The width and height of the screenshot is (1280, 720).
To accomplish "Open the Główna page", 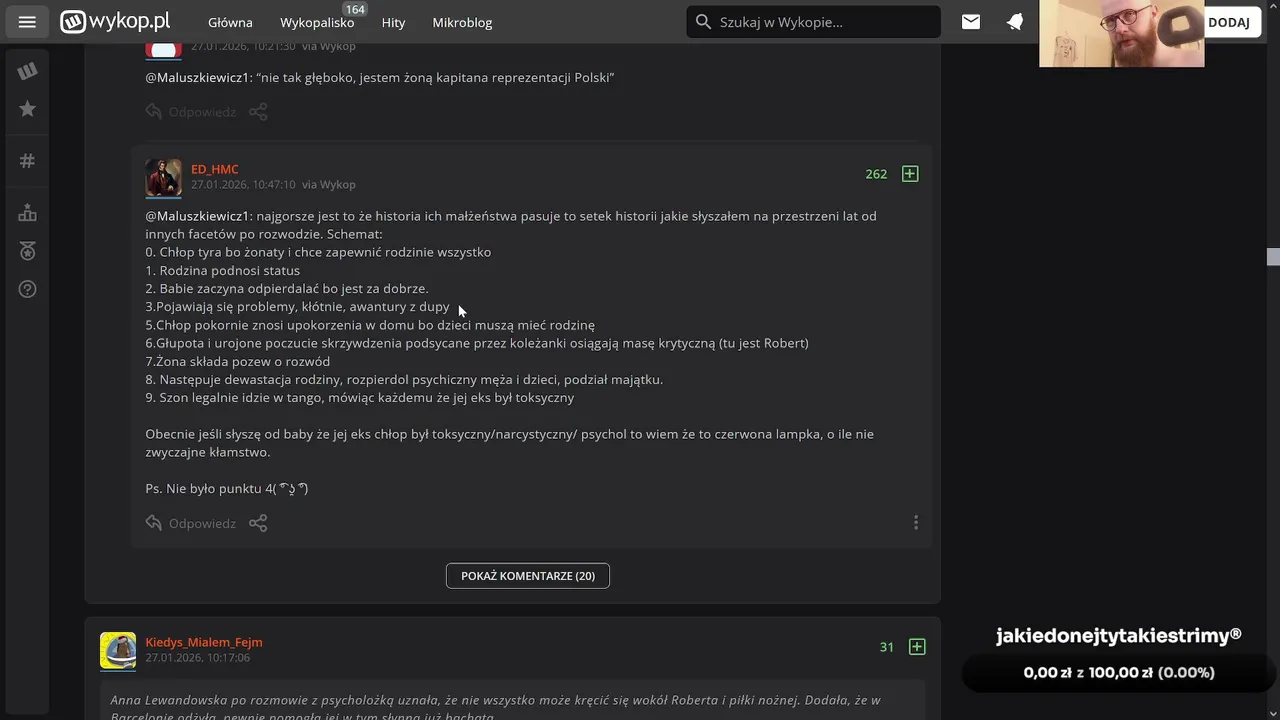I will tap(230, 22).
